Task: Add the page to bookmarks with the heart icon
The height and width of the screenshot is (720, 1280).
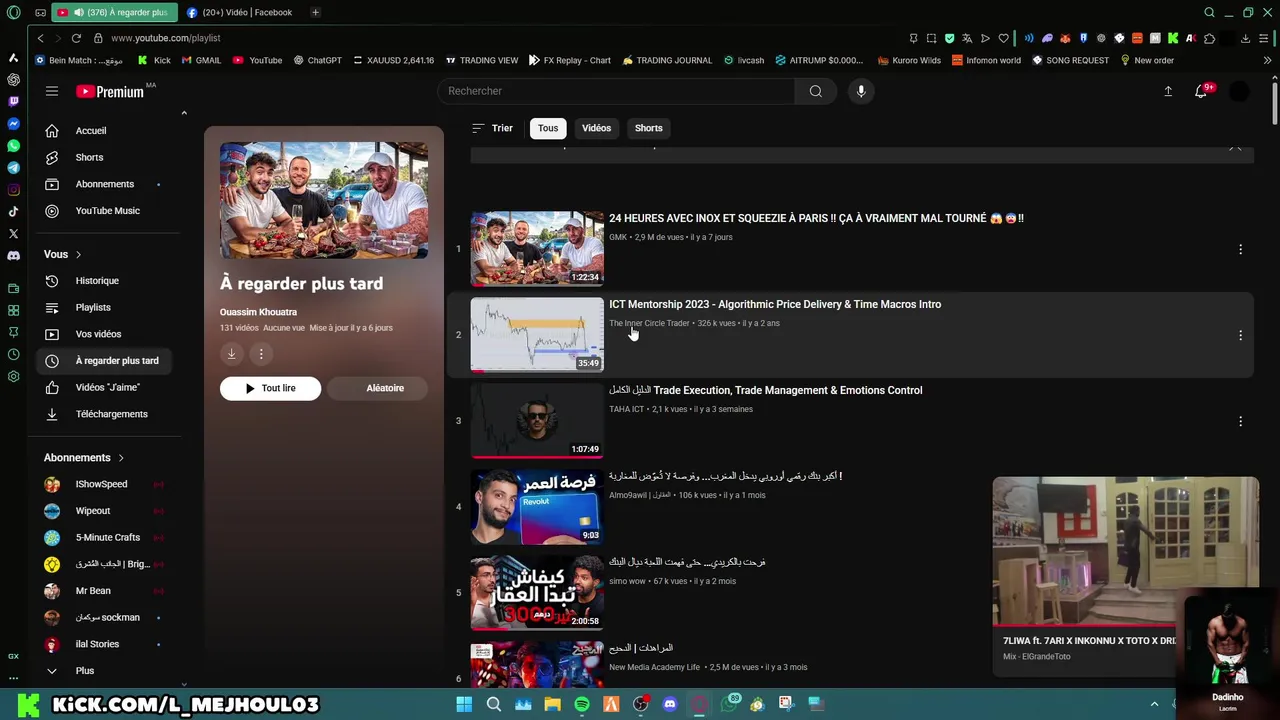Action: tap(1003, 38)
